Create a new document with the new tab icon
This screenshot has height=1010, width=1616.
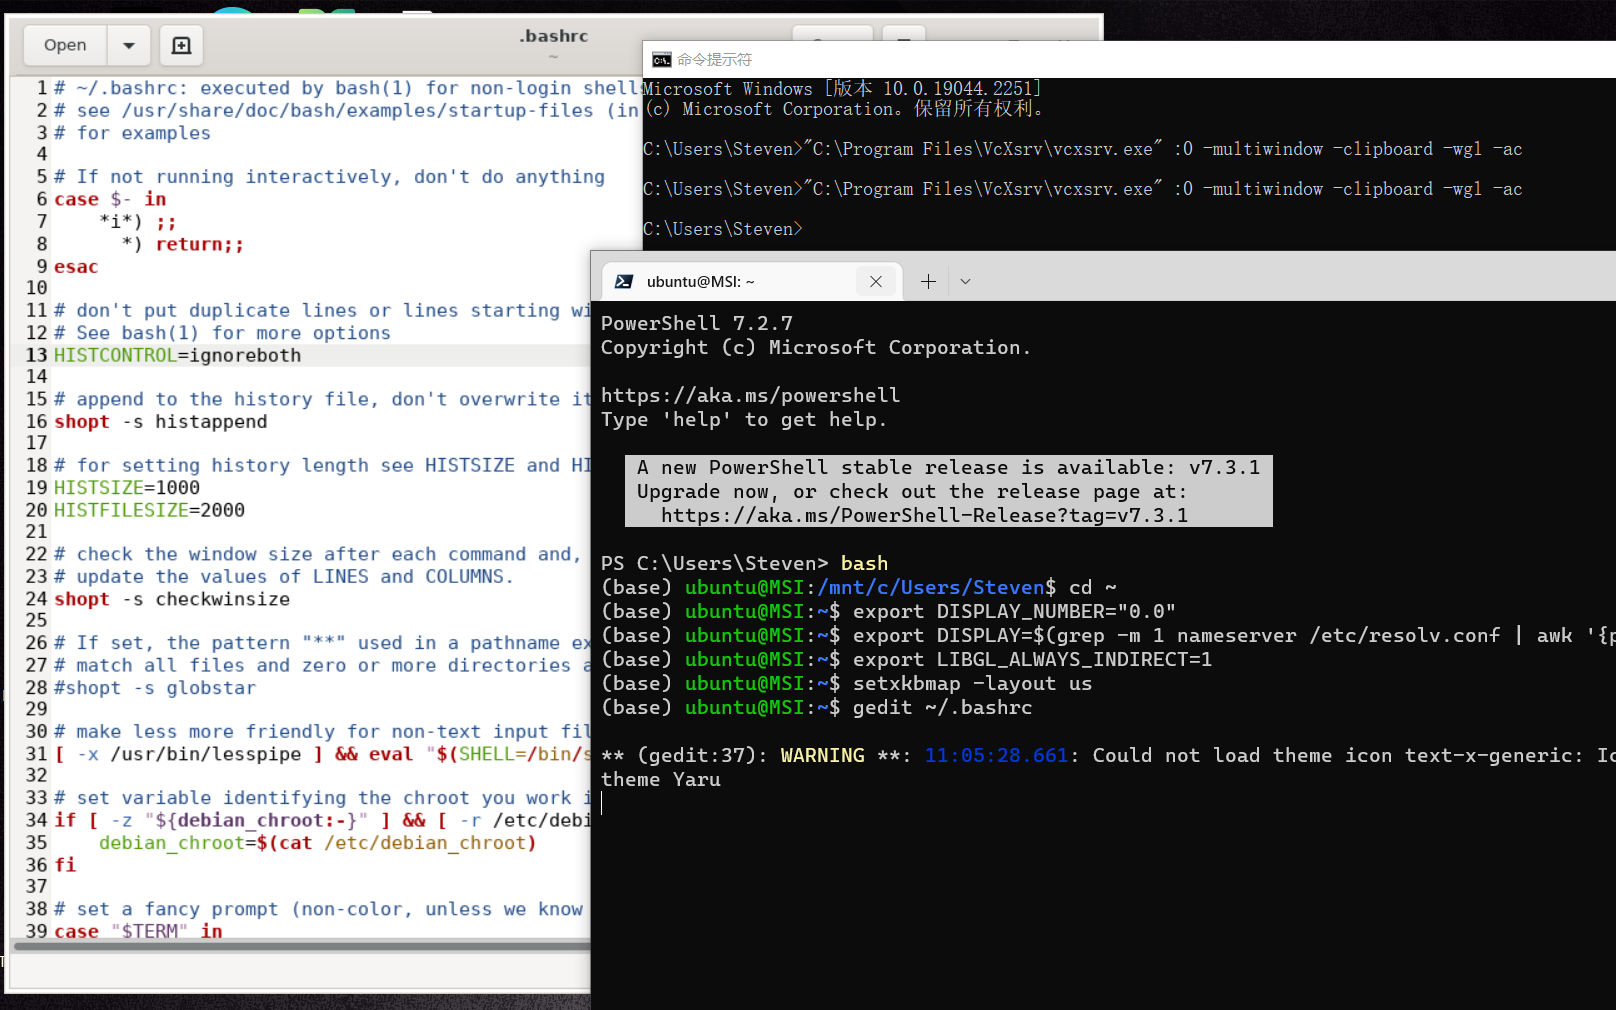pos(181,45)
